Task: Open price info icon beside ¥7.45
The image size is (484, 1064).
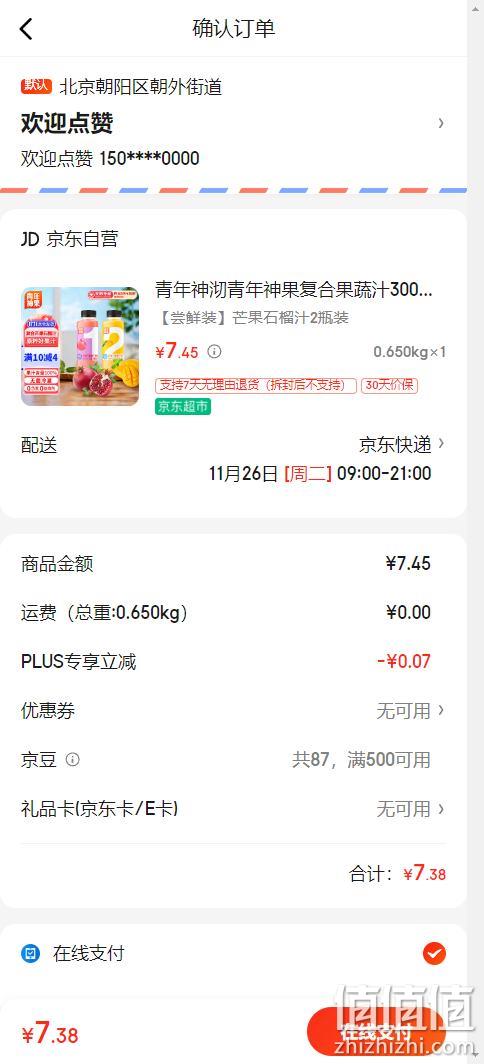Action: tap(215, 352)
